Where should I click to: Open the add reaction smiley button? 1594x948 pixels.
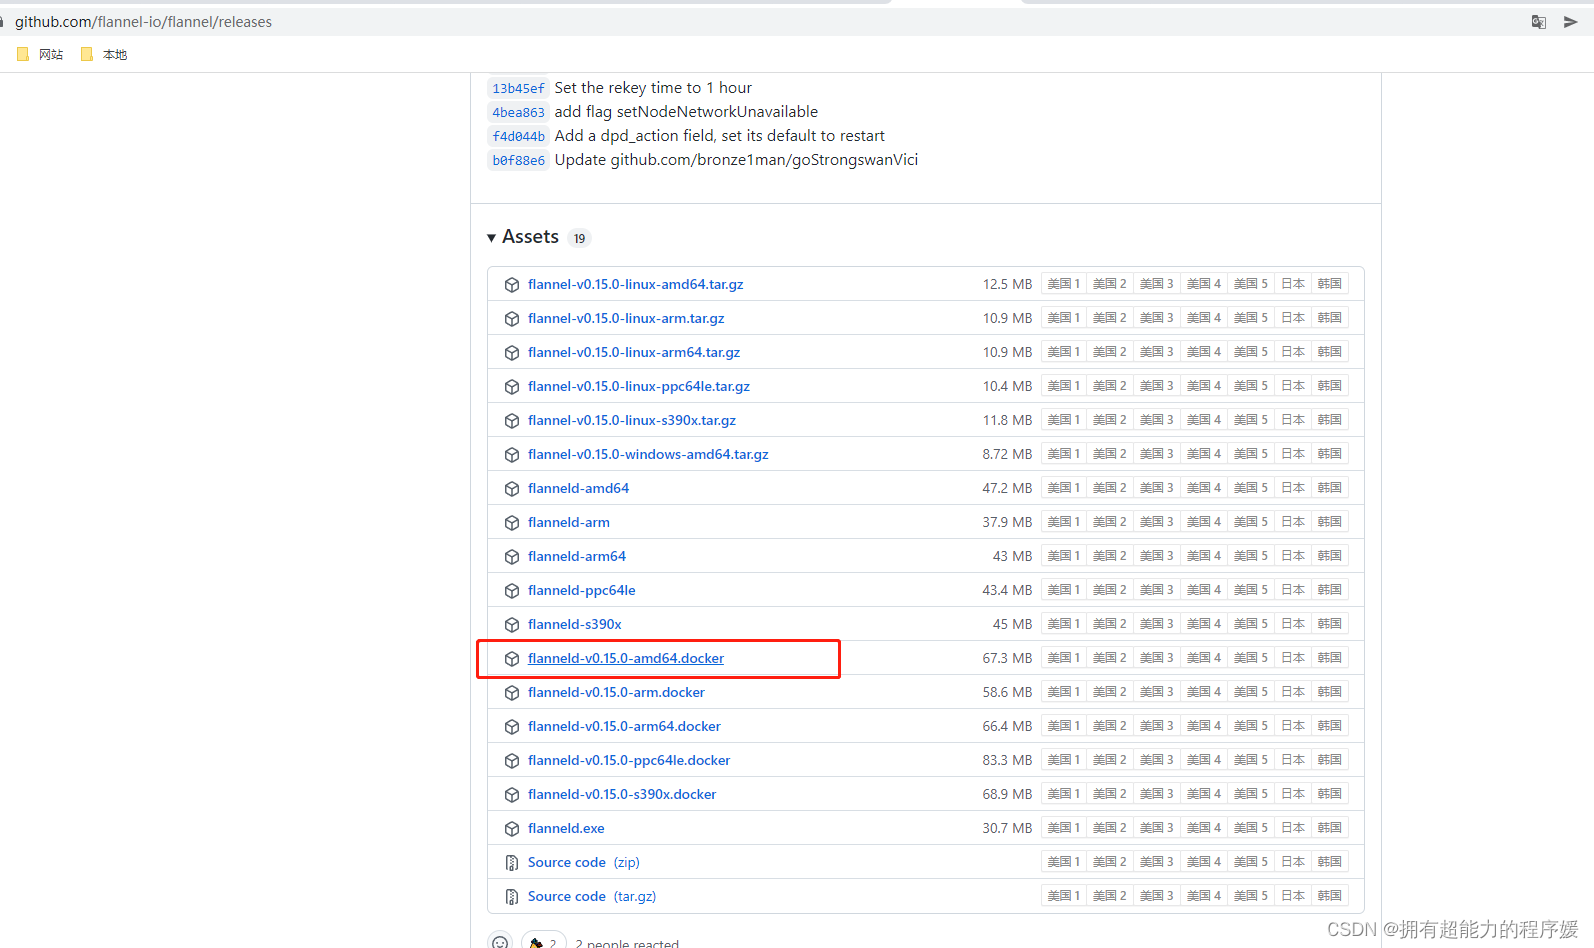click(500, 942)
